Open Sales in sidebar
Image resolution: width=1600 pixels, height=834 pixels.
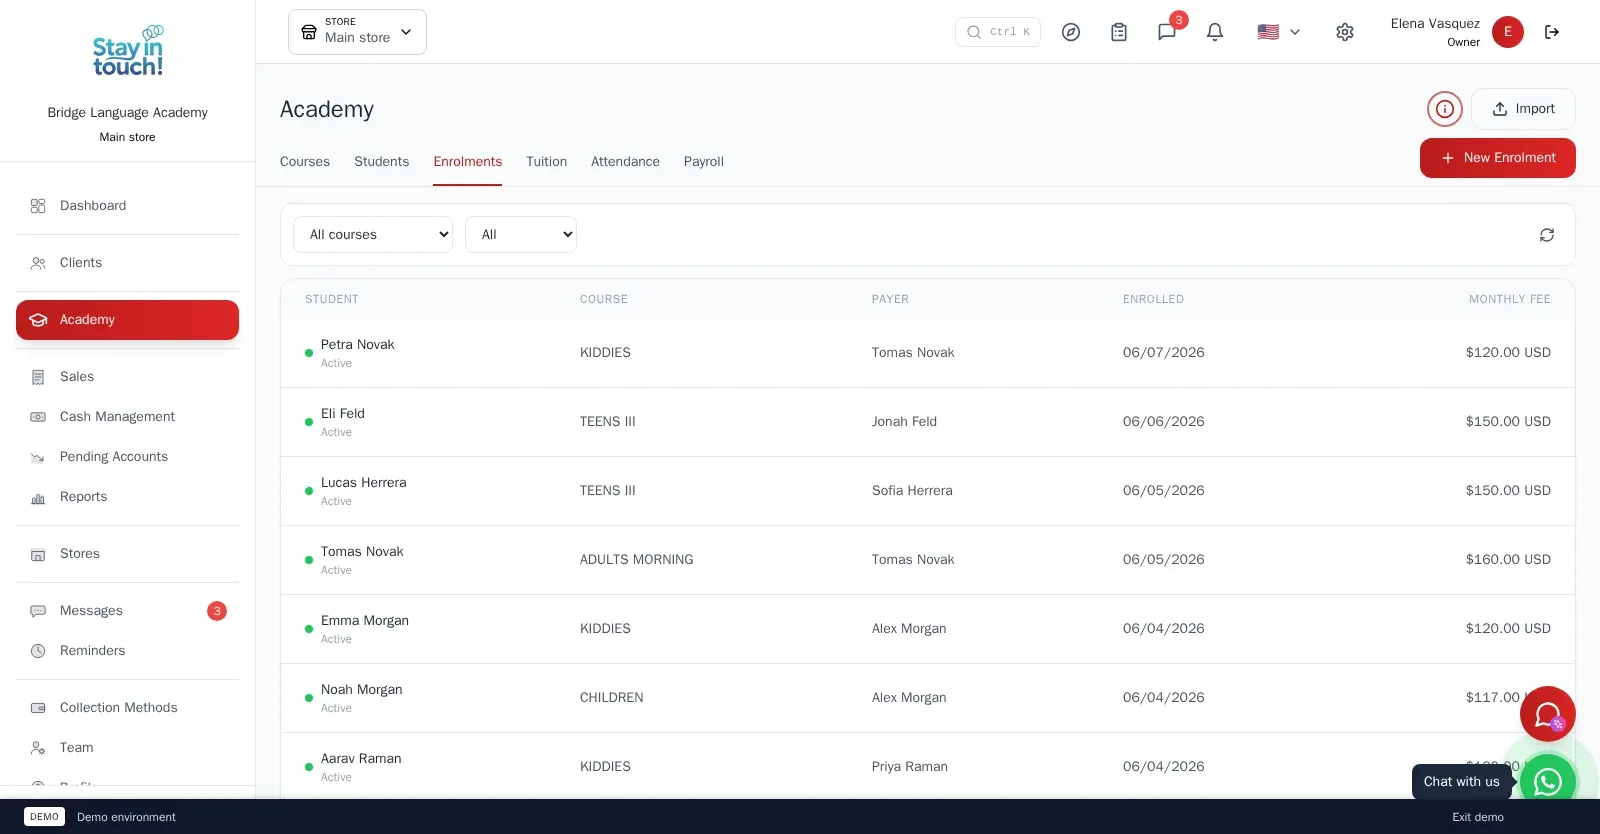click(128, 377)
